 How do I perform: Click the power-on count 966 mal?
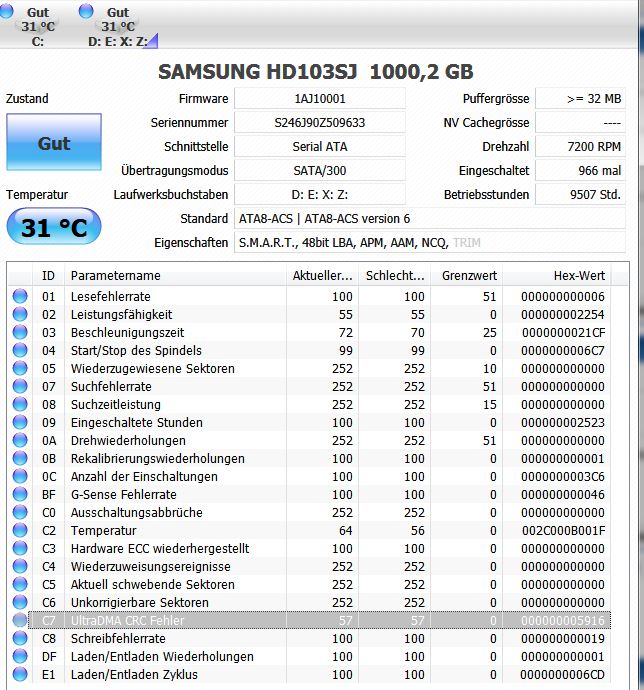580,170
